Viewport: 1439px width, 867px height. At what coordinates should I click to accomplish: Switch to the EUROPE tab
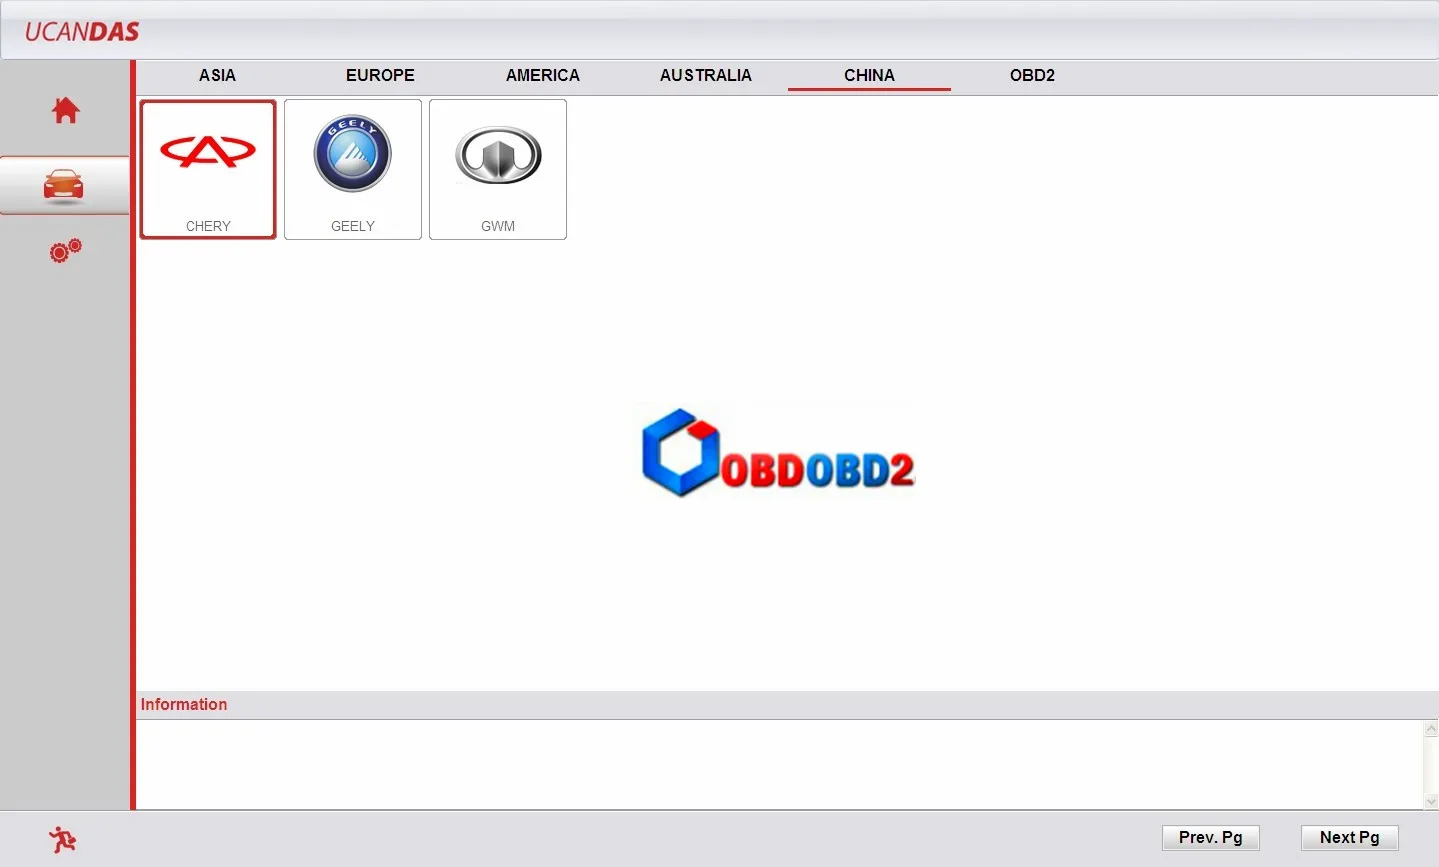tap(380, 76)
